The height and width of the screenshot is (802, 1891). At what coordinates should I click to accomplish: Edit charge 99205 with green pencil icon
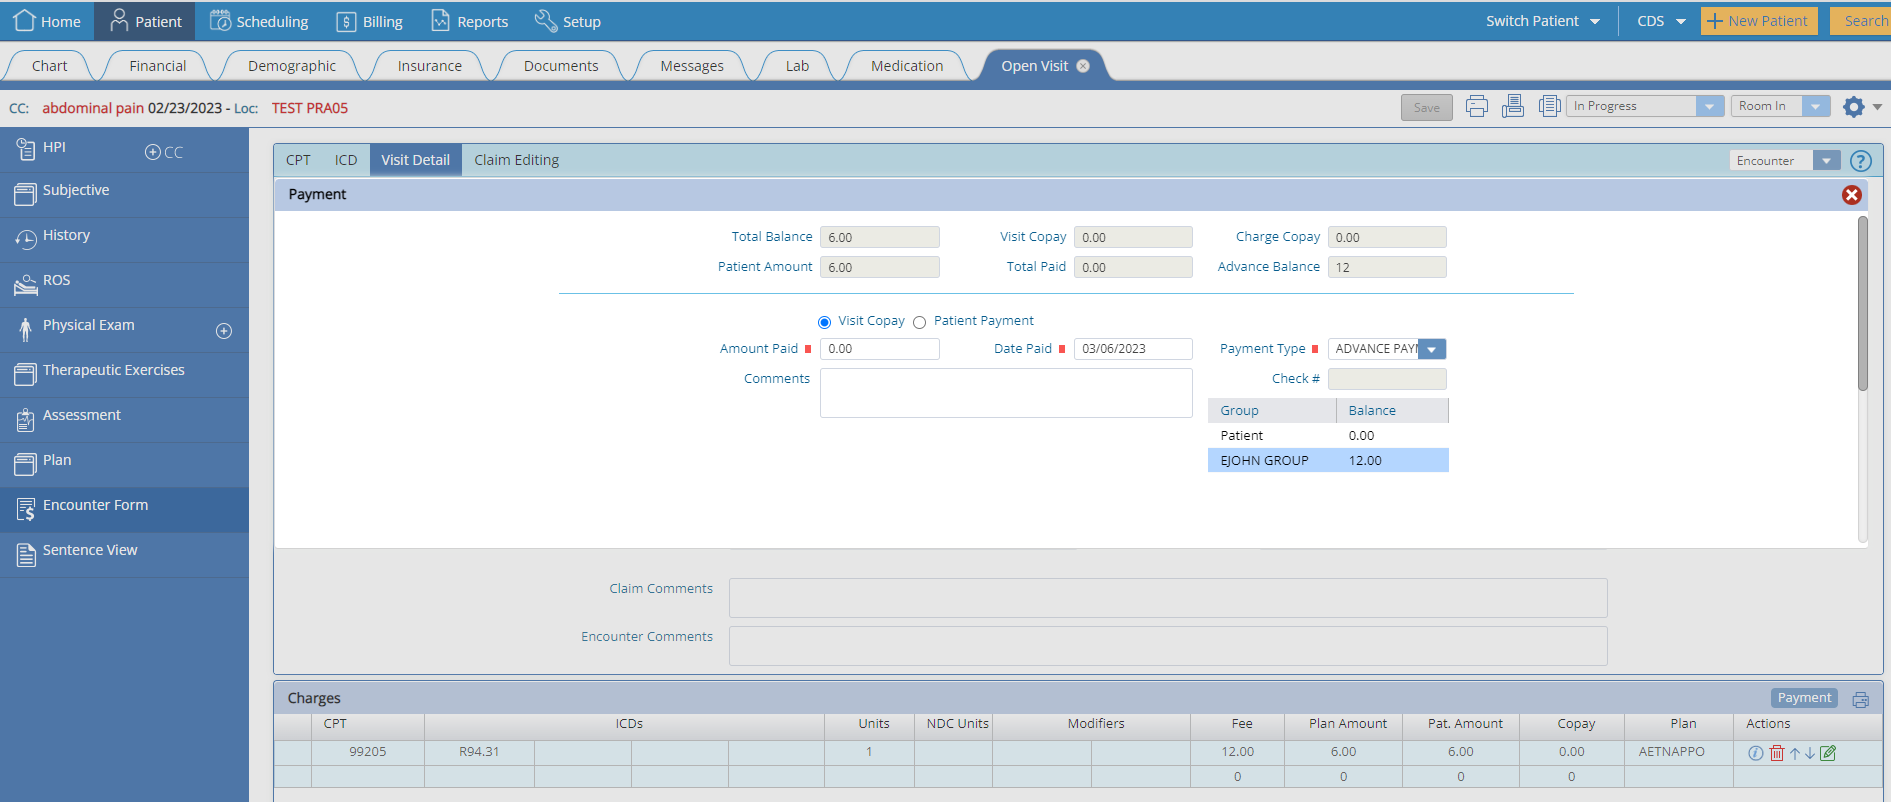(x=1828, y=753)
